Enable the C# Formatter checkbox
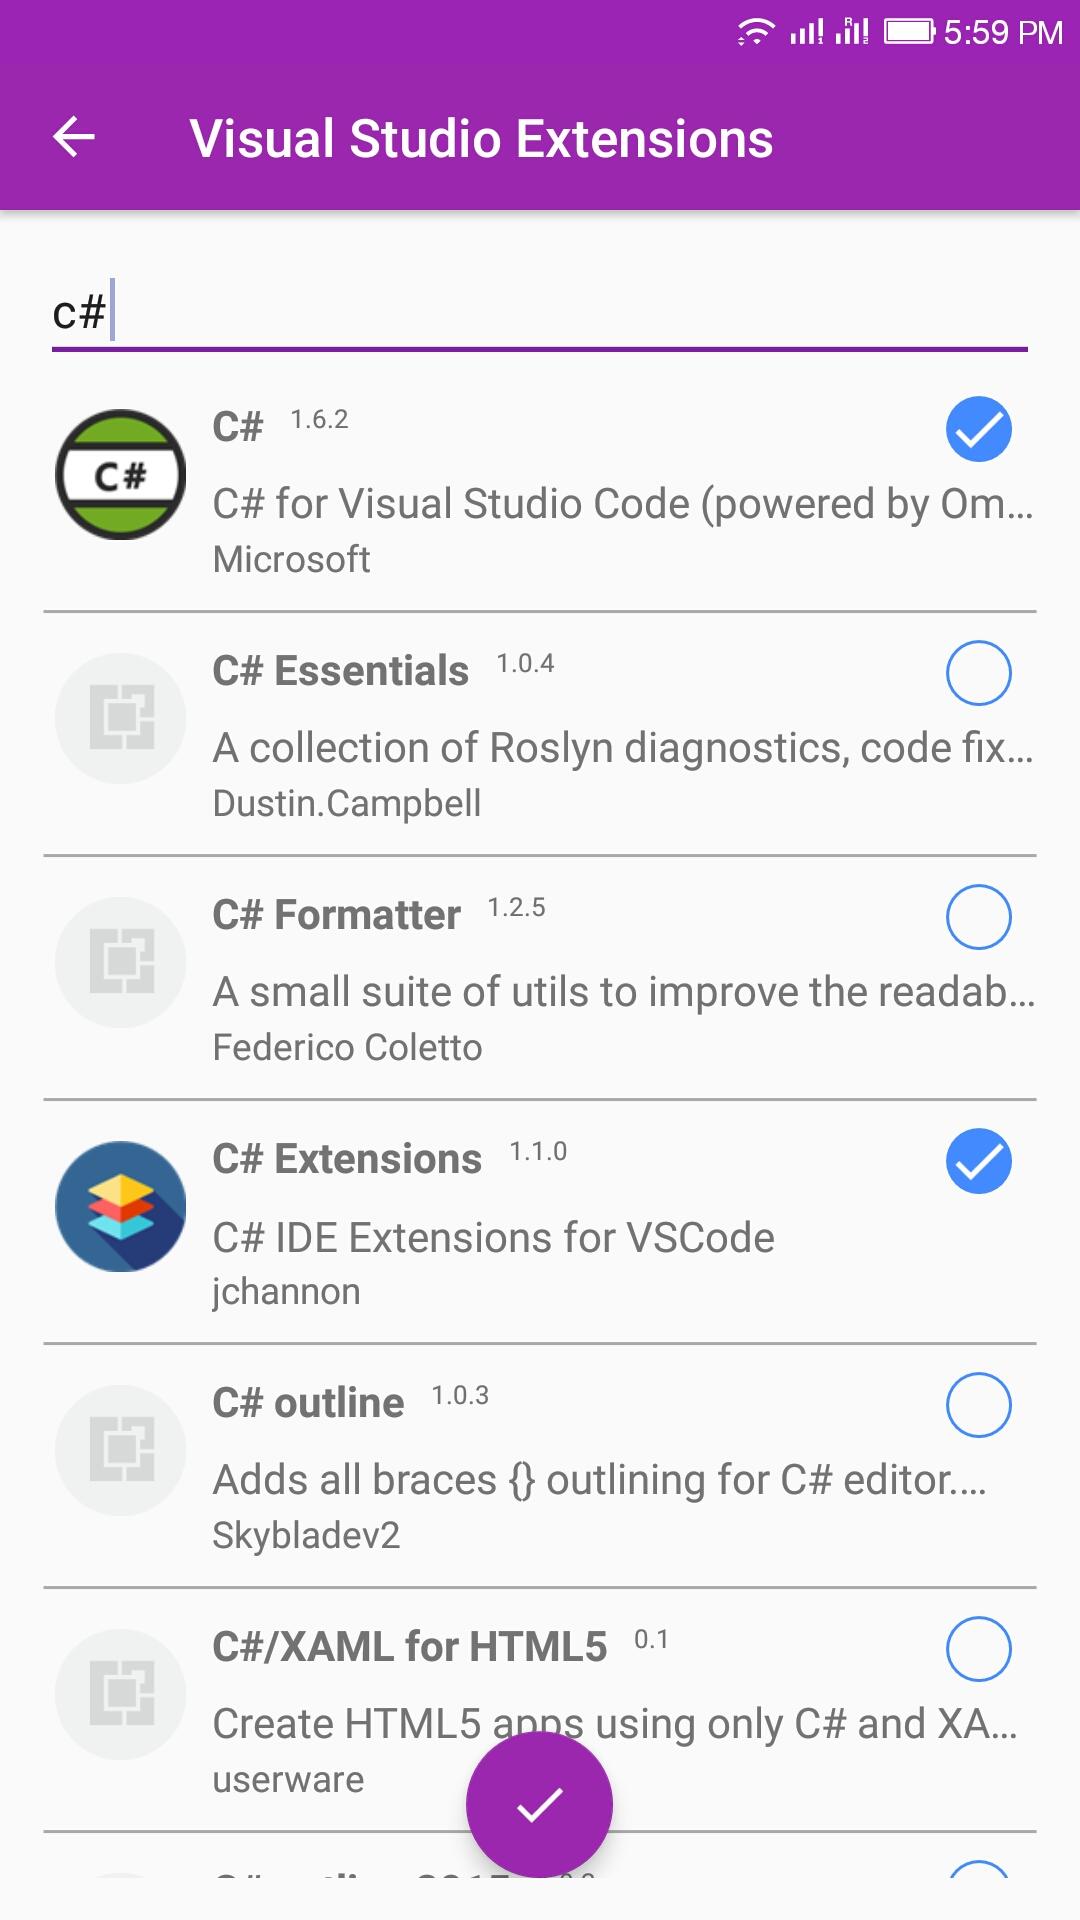Image resolution: width=1080 pixels, height=1920 pixels. click(978, 917)
